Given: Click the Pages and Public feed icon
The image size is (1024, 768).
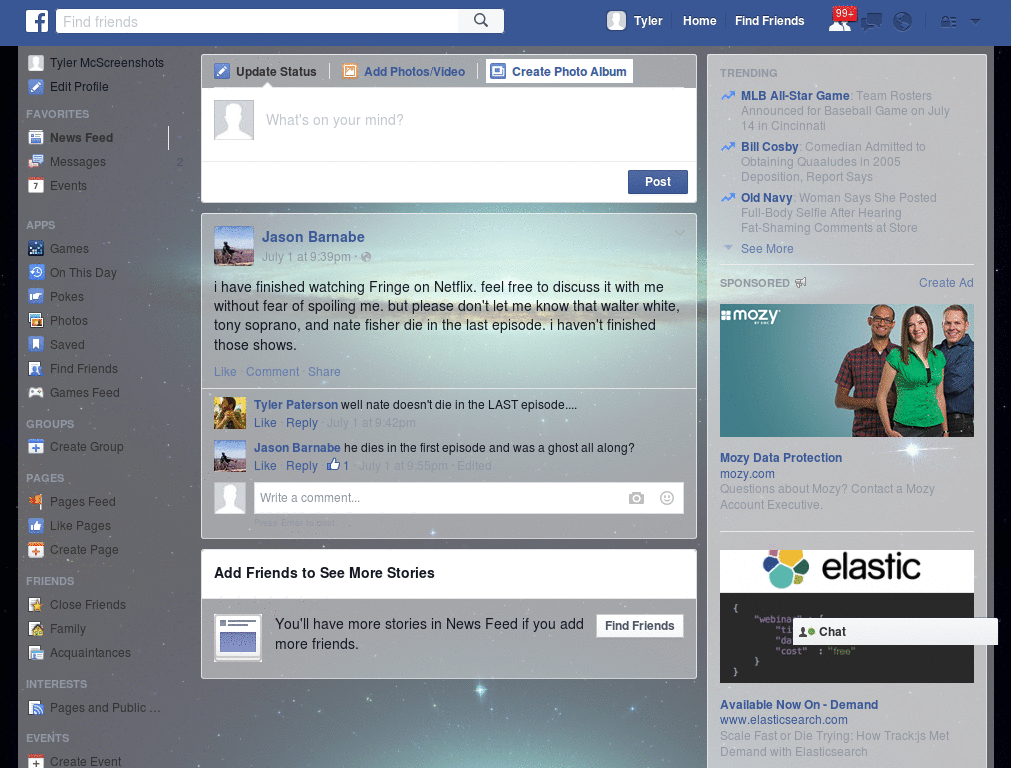Looking at the screenshot, I should (36, 708).
